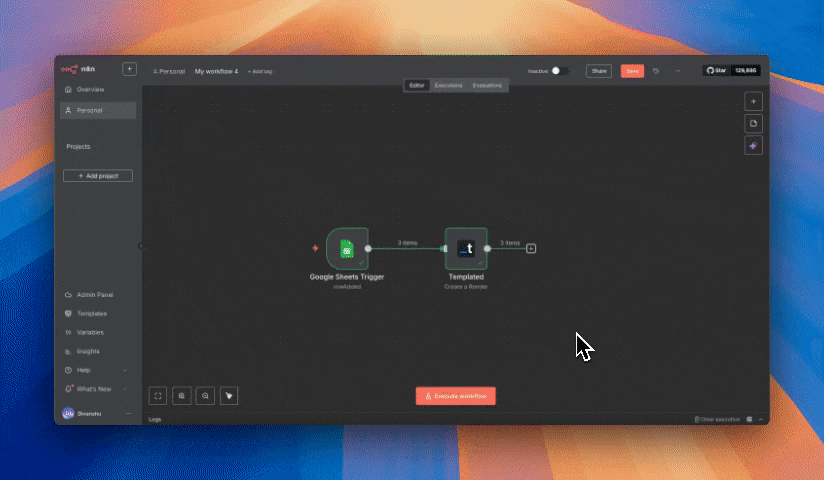Image resolution: width=824 pixels, height=480 pixels.
Task: Select the Google Sheets Trigger node
Action: [347, 249]
